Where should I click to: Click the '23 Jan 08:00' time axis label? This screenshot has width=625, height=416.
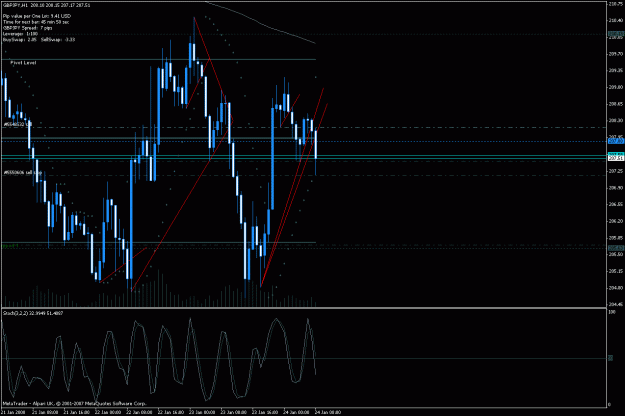234,412
